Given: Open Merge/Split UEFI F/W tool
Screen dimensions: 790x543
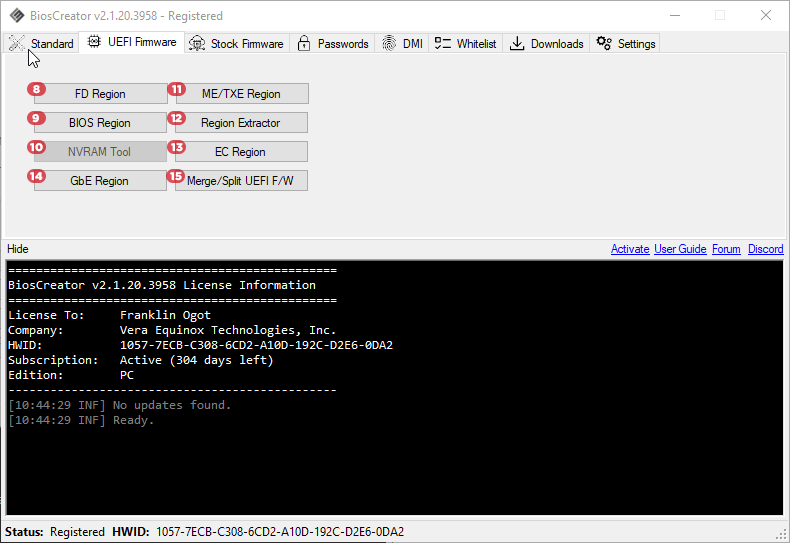Looking at the screenshot, I should [x=241, y=181].
